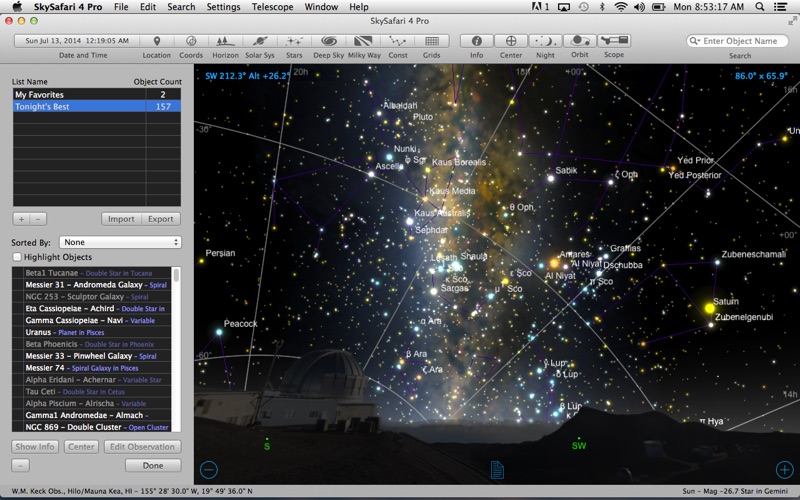The width and height of the screenshot is (800, 500).
Task: Click Saturn on the sky chart
Action: 710,308
